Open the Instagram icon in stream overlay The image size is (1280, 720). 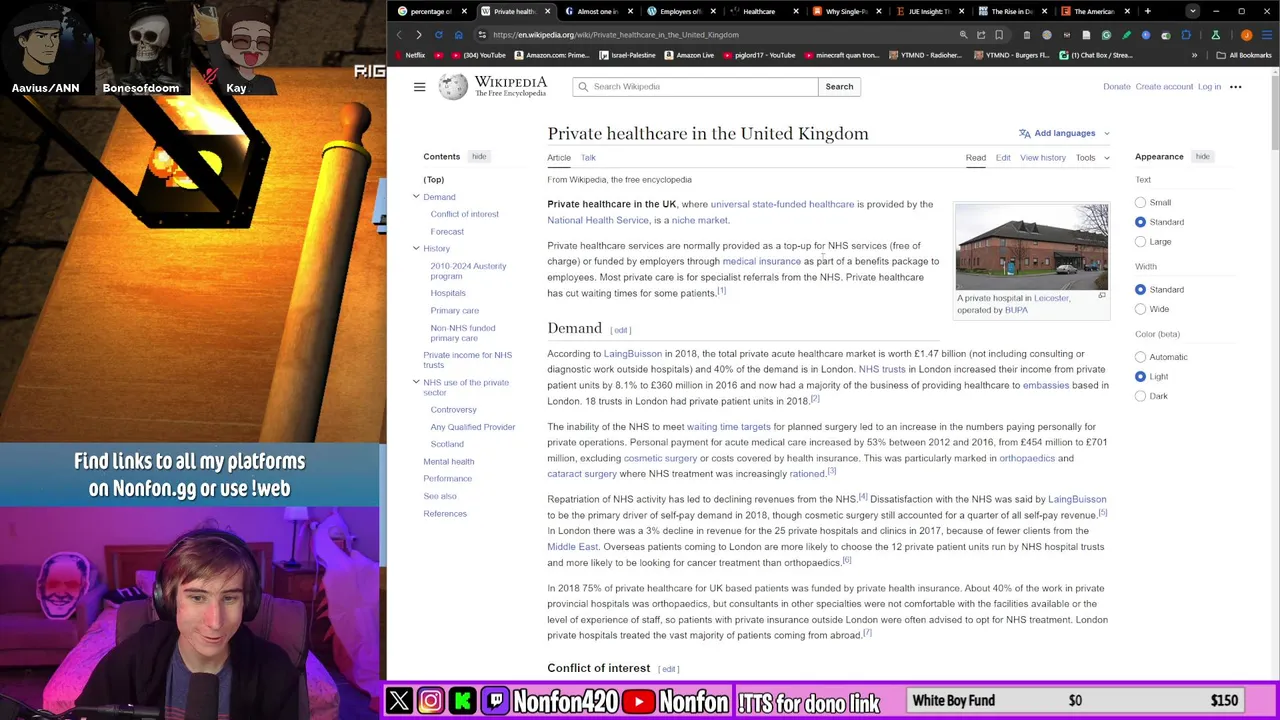point(431,701)
